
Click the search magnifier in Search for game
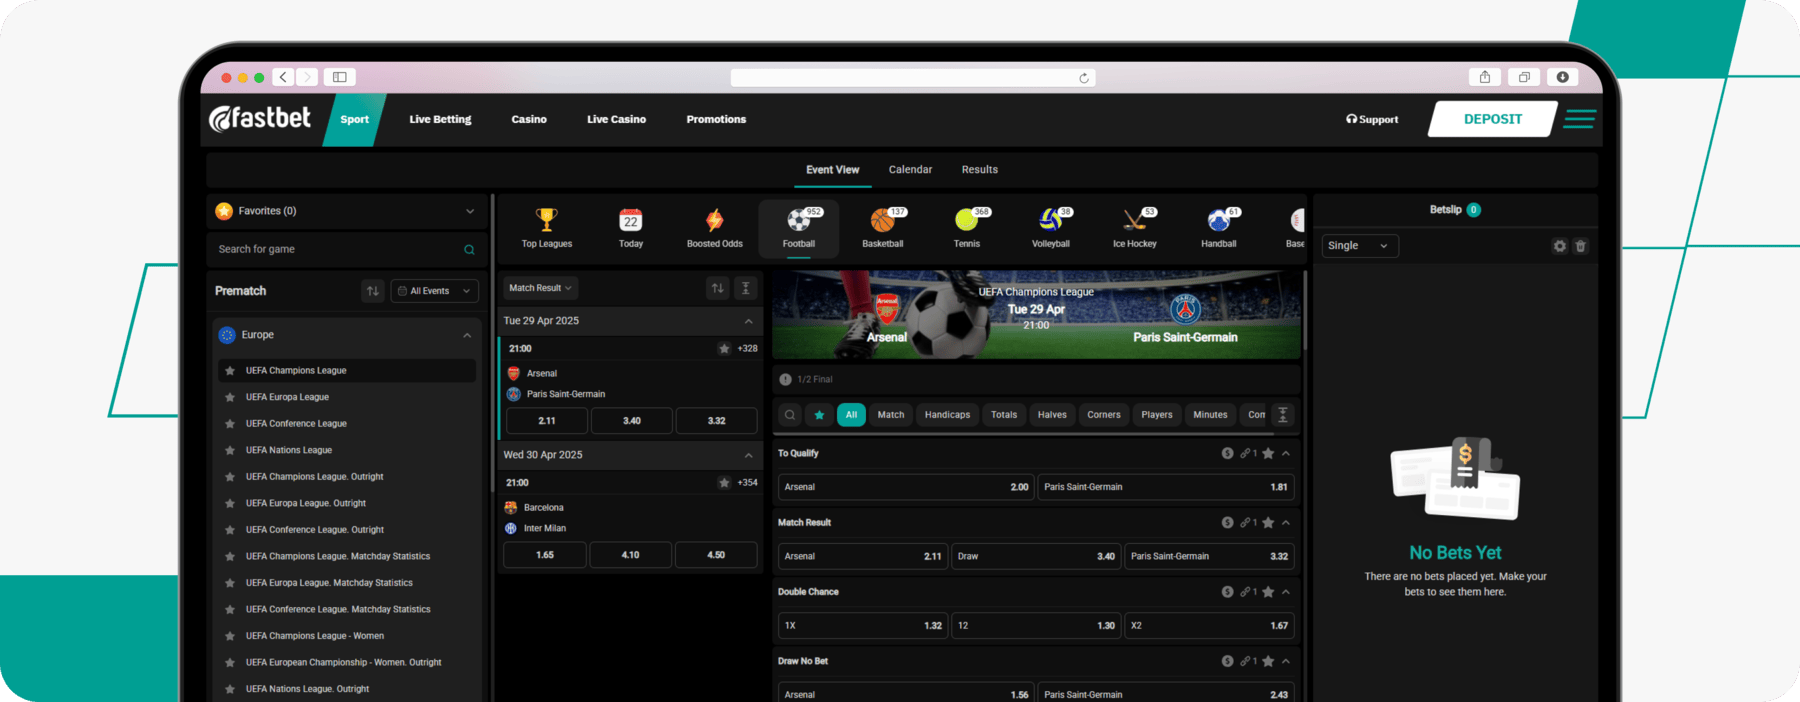click(x=469, y=250)
